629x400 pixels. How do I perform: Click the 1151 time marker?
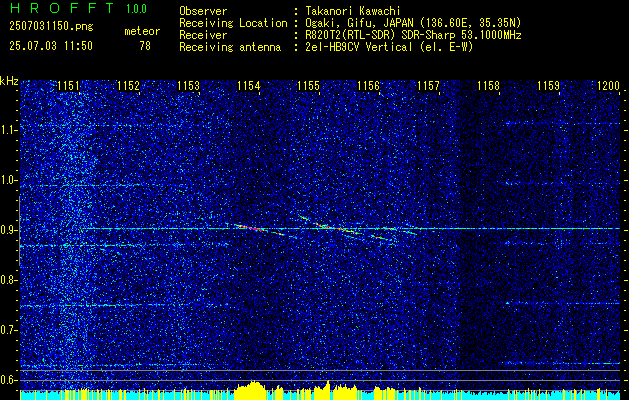pos(69,86)
